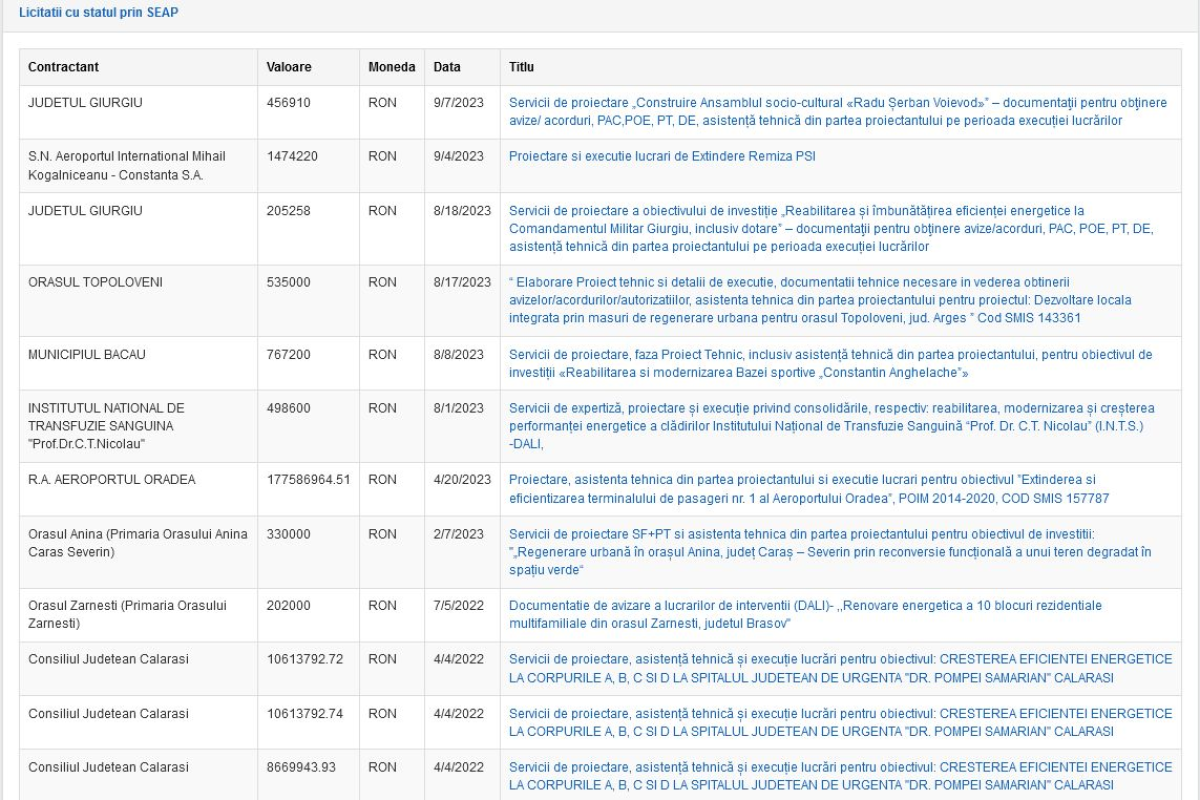This screenshot has height=800, width=1200.
Task: Click the Titlu column header
Action: click(x=521, y=67)
